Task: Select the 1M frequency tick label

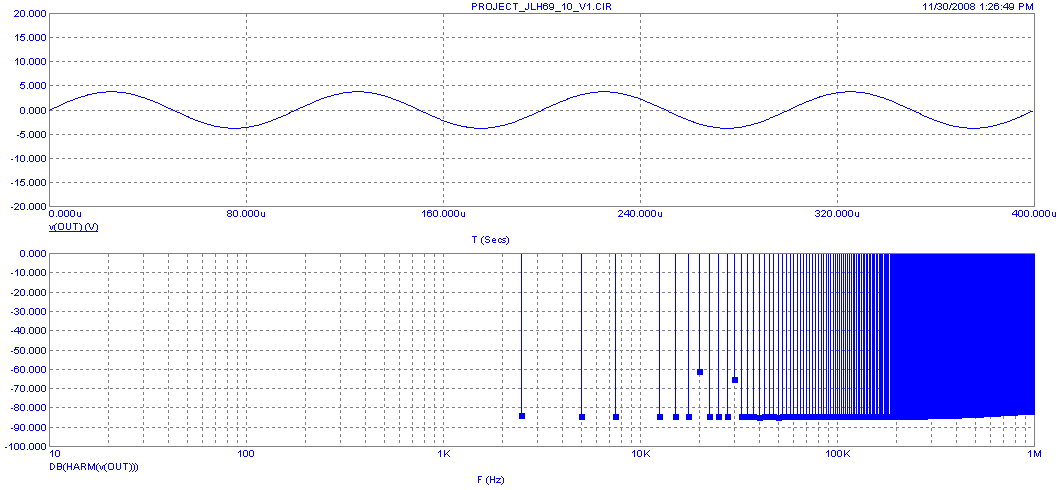Action: pyautogui.click(x=1034, y=454)
